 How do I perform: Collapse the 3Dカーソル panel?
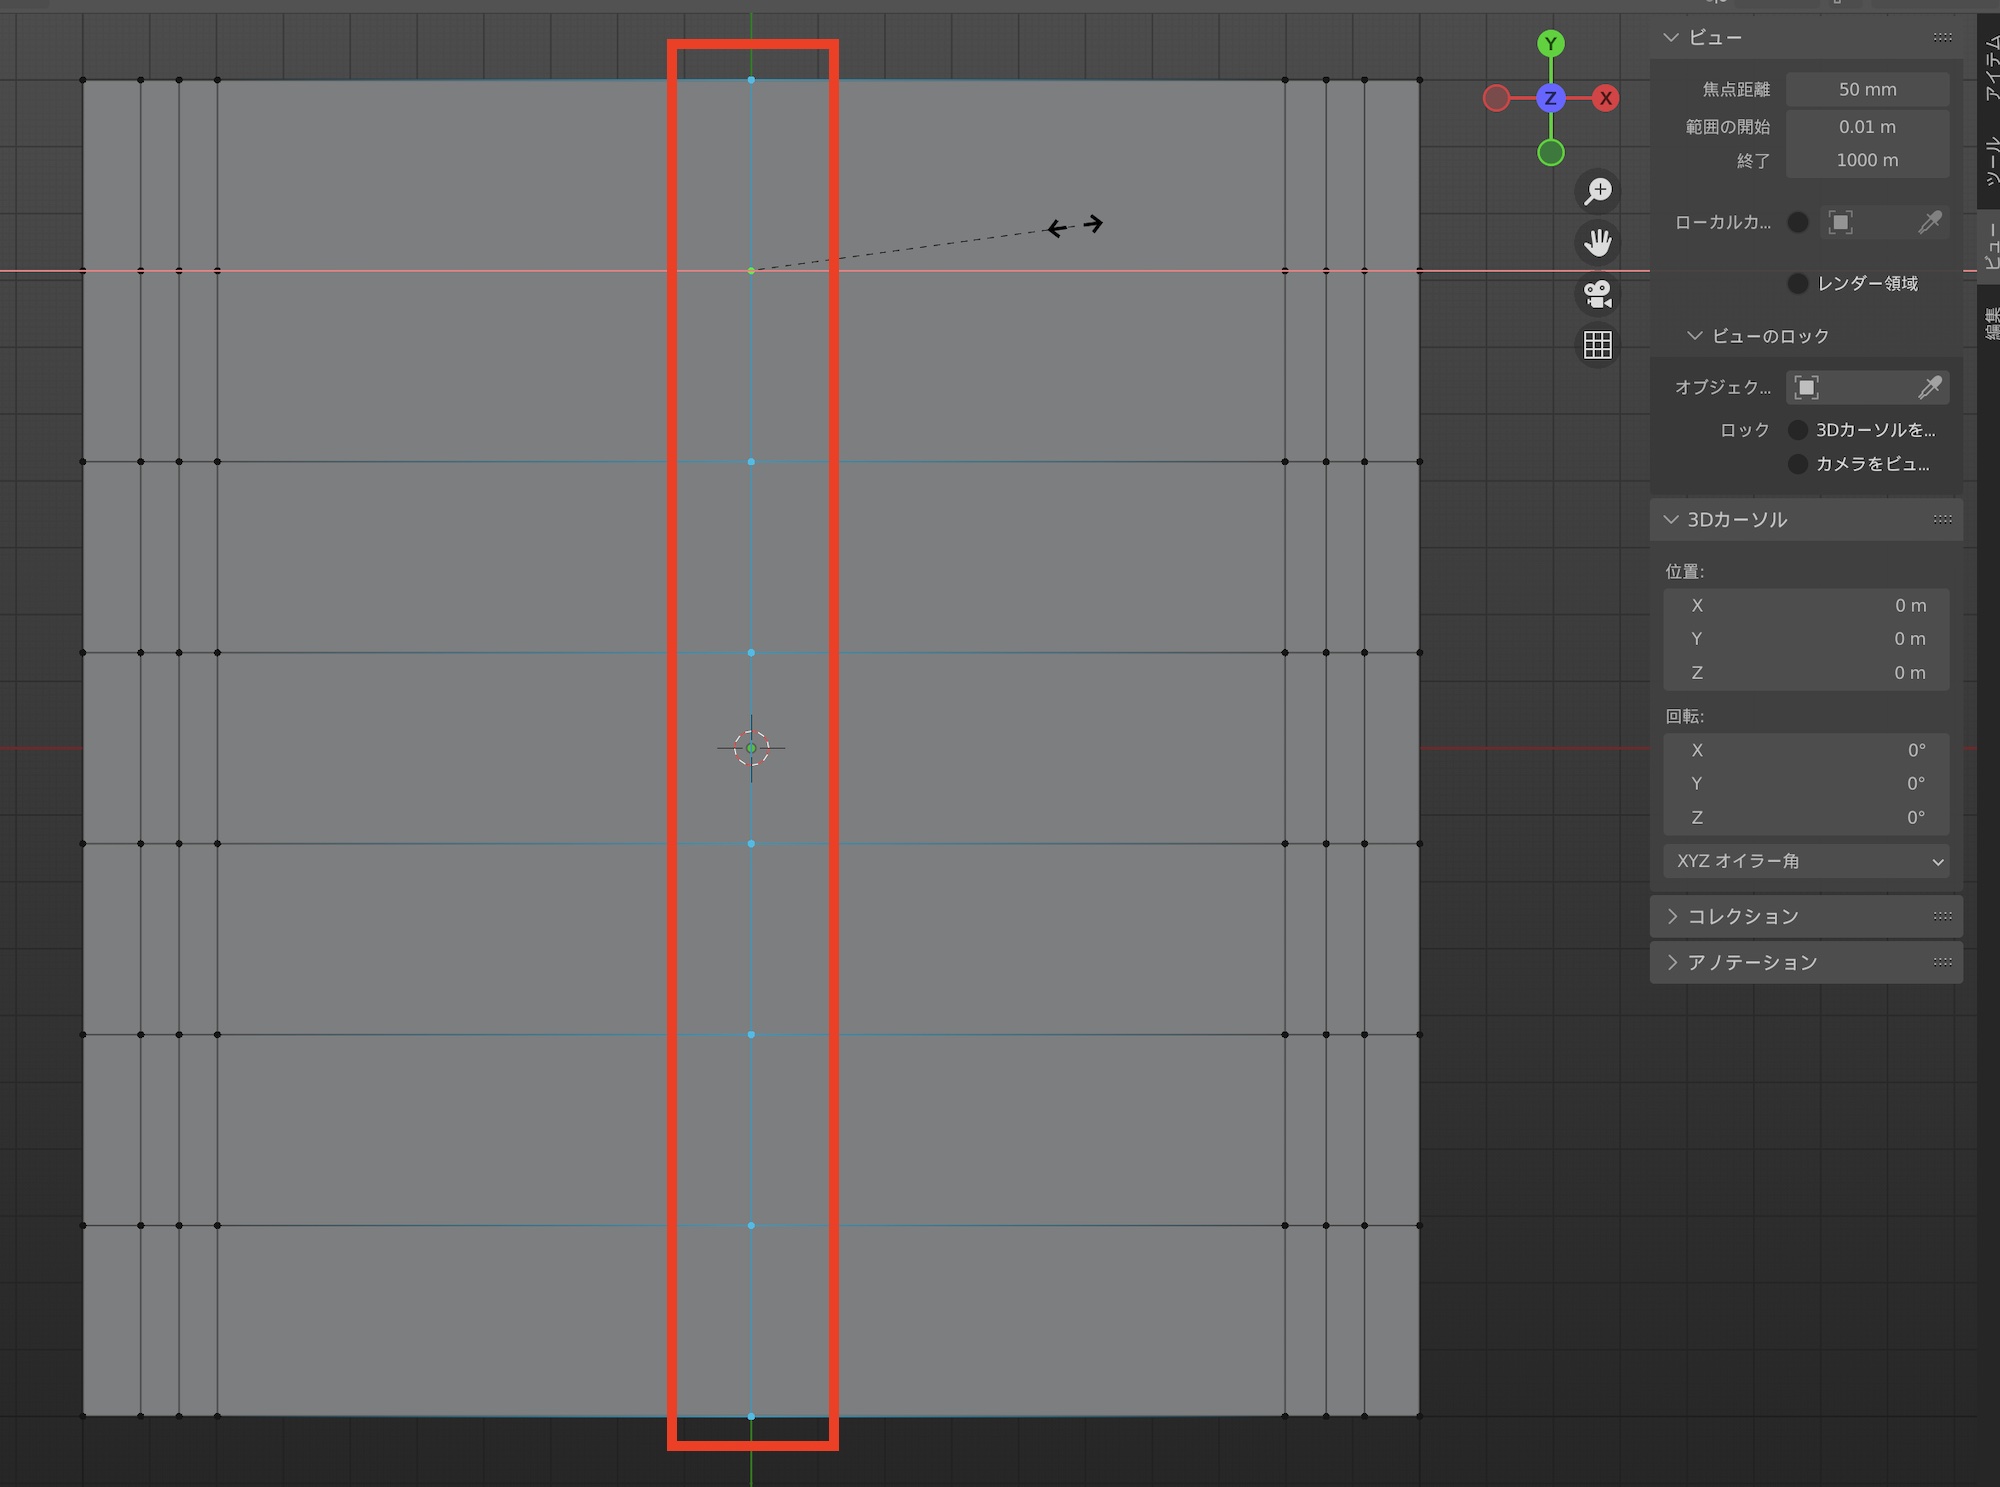click(x=1736, y=519)
